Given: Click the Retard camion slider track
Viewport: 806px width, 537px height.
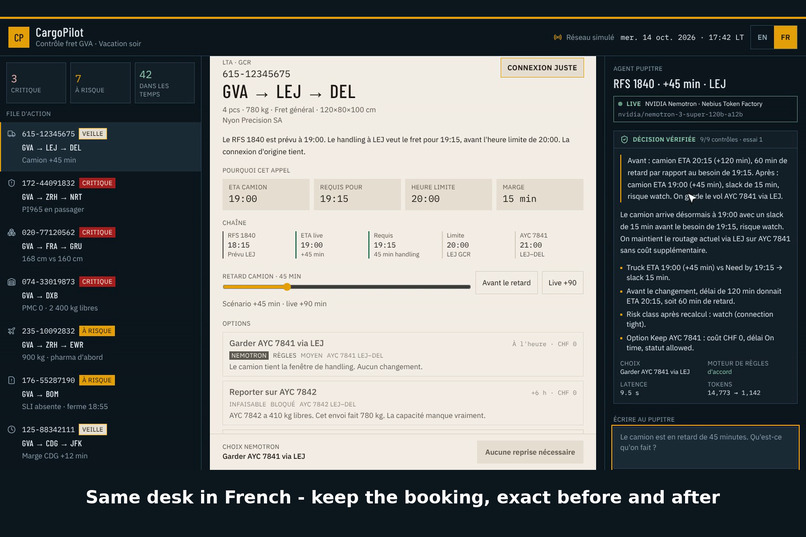Looking at the screenshot, I should coord(346,287).
